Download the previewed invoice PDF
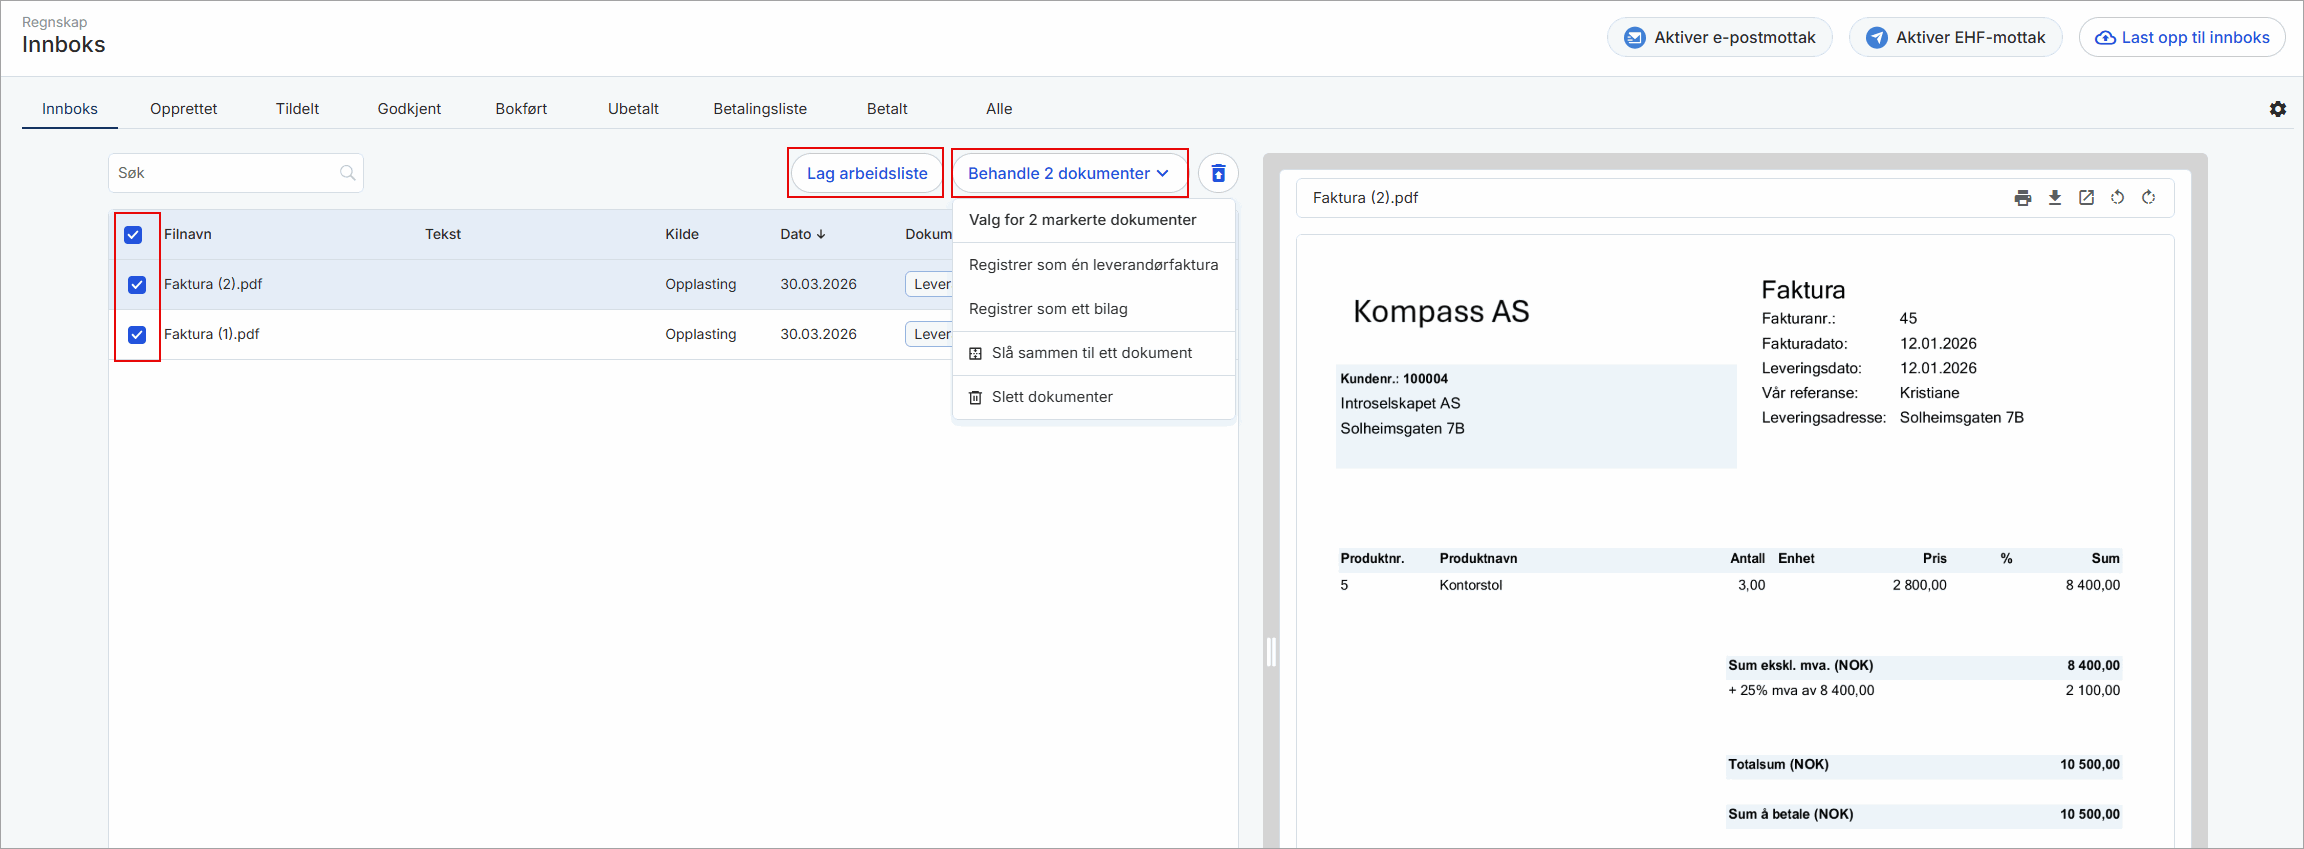The width and height of the screenshot is (2304, 849). (2054, 198)
